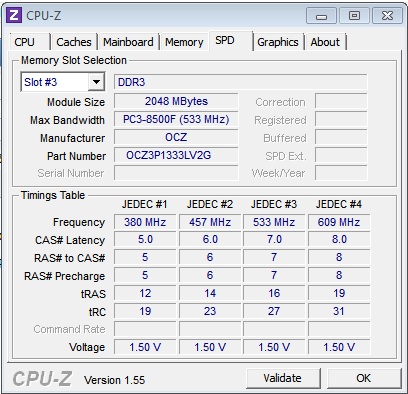Switch to the CPU tab
408x394 pixels.
[x=30, y=42]
